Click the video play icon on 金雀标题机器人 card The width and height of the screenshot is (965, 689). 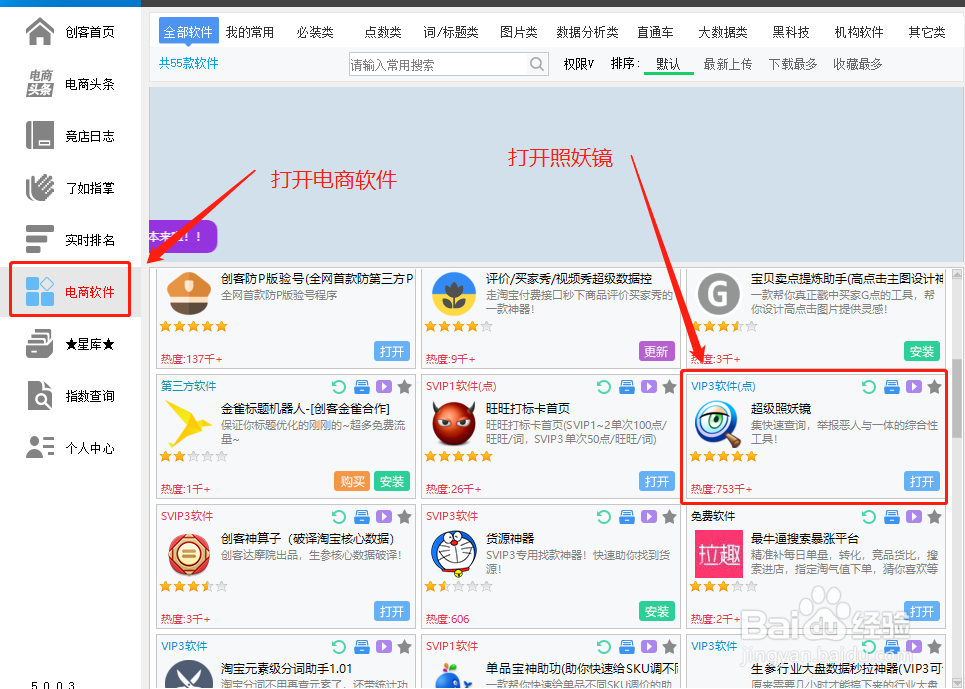[x=384, y=386]
